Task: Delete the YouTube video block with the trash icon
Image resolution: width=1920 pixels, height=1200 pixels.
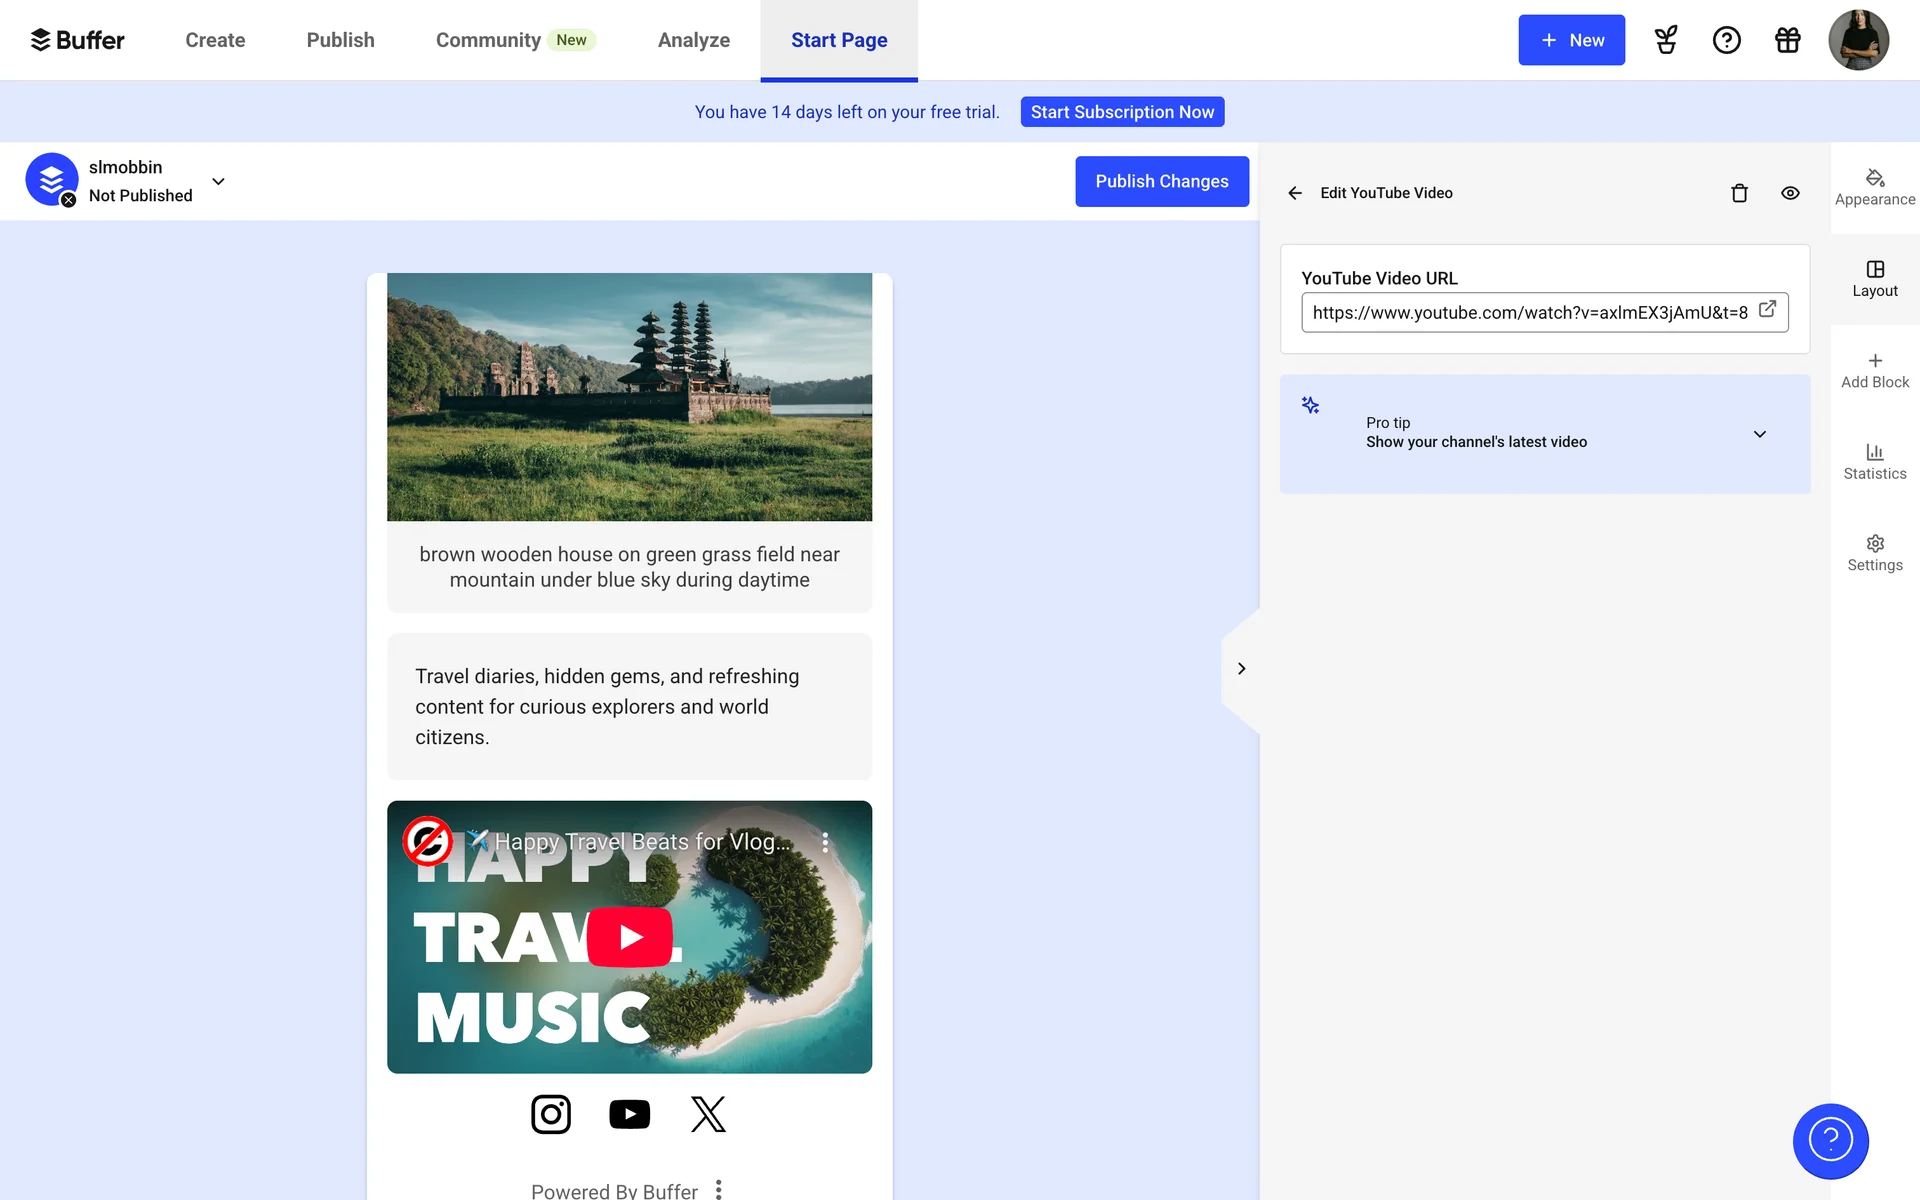Action: click(1739, 193)
